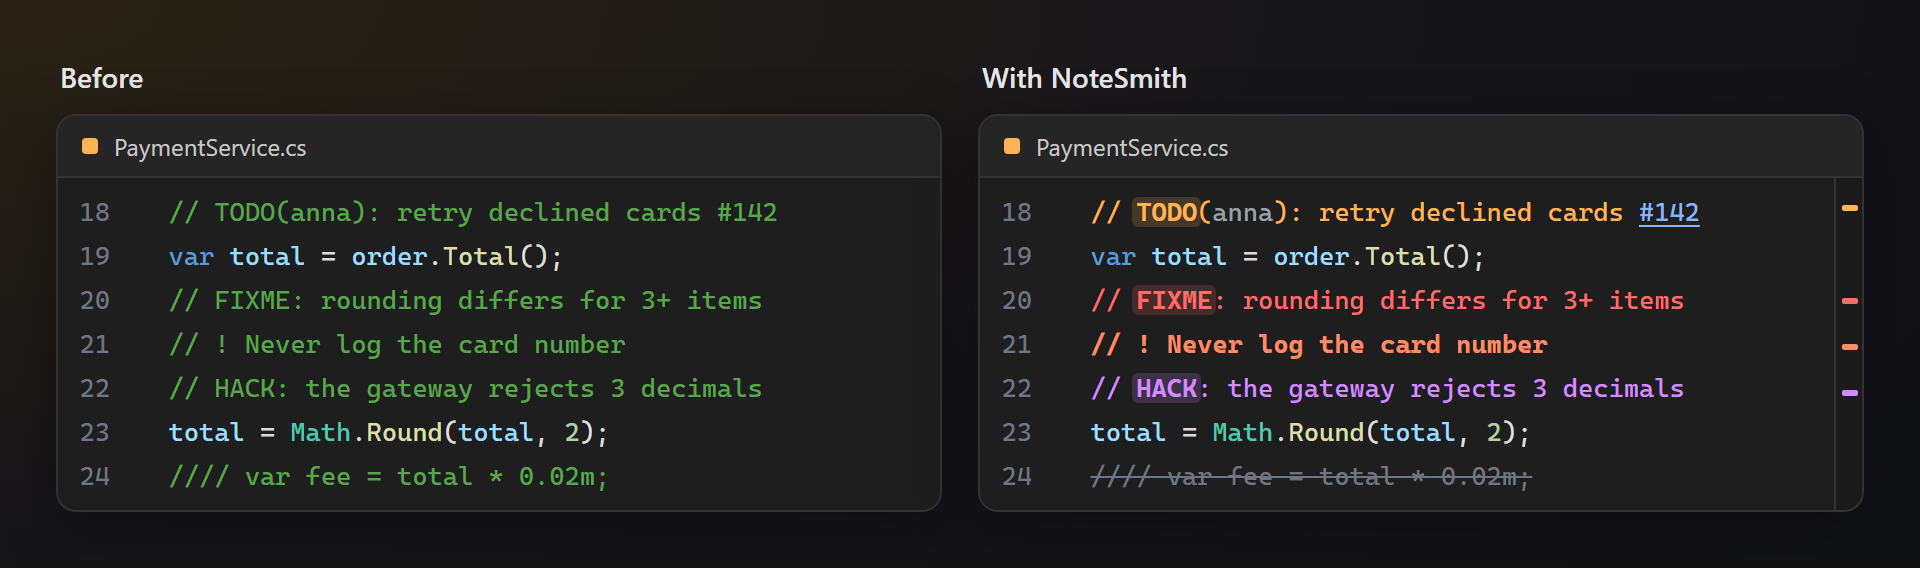Screen dimensions: 1920x568
Task: Jump to the FIXME marker in the scrollbar gutter
Action: 1850,300
